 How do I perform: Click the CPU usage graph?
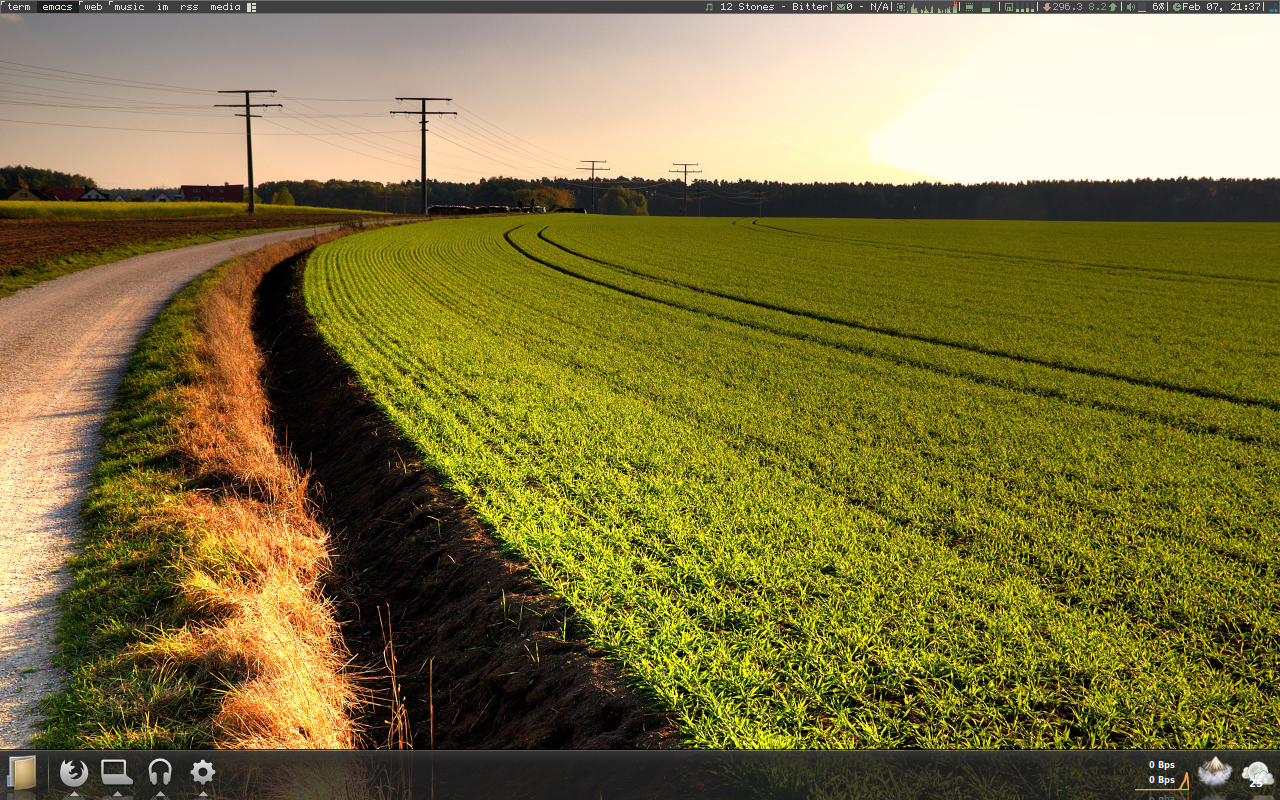pos(934,7)
